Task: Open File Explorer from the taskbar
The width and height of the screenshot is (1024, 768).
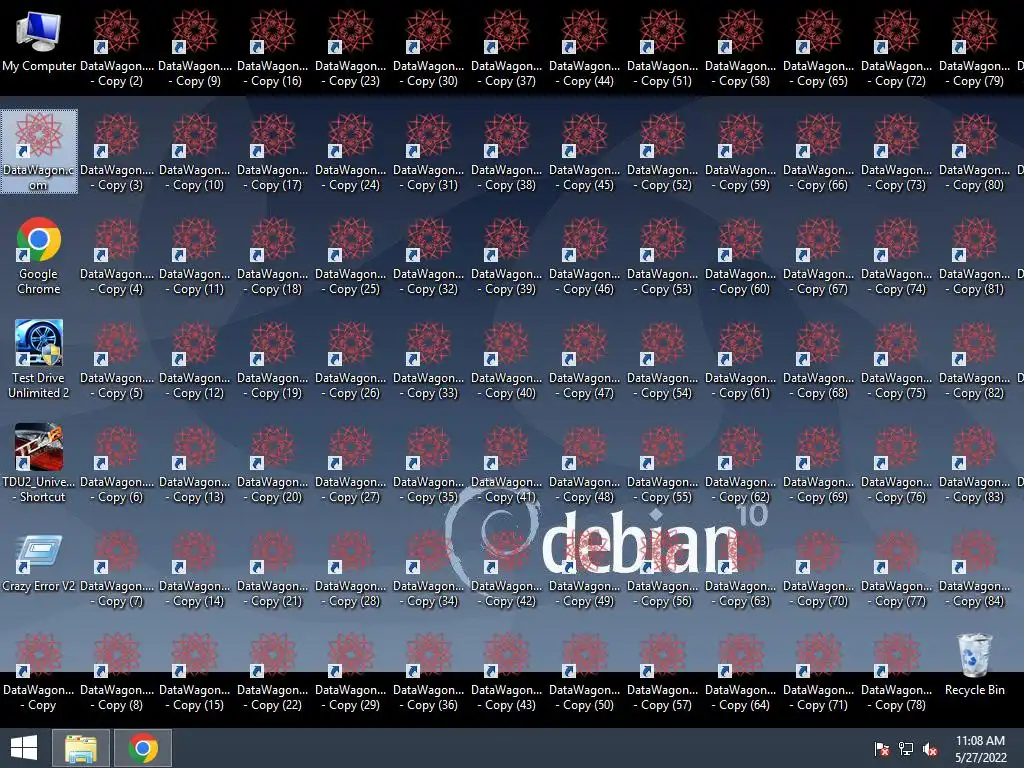Action: pyautogui.click(x=81, y=748)
